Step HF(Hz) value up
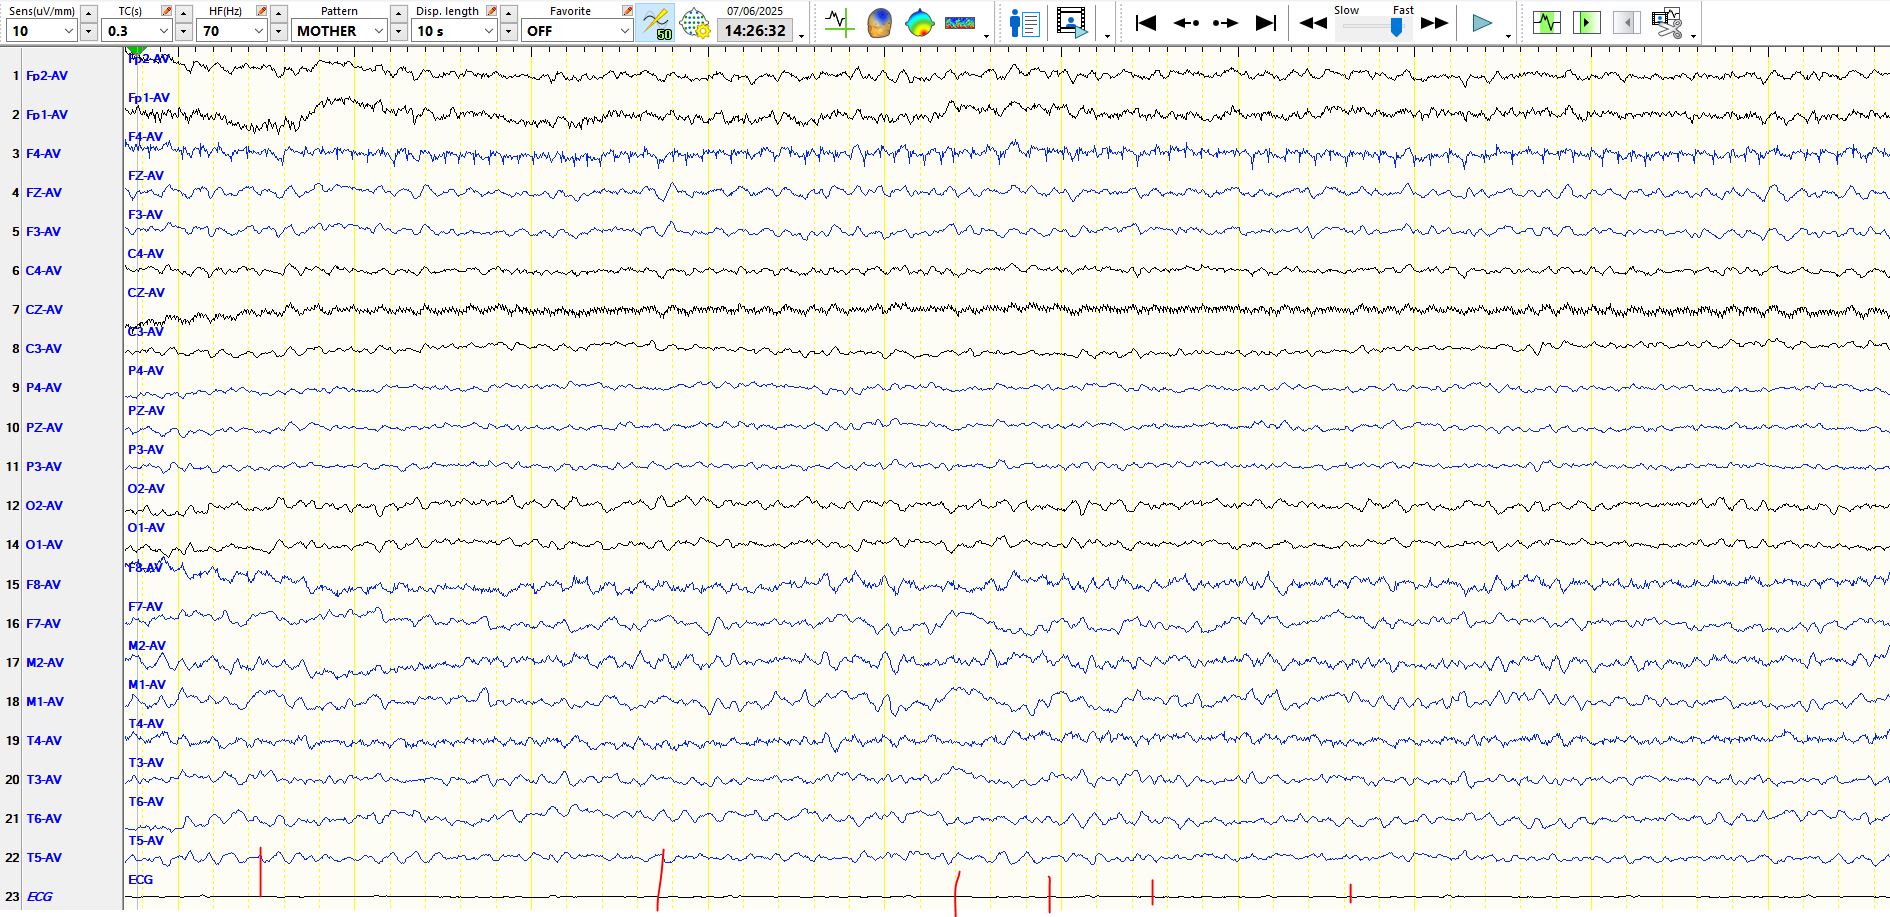The image size is (1890, 917). 278,13
